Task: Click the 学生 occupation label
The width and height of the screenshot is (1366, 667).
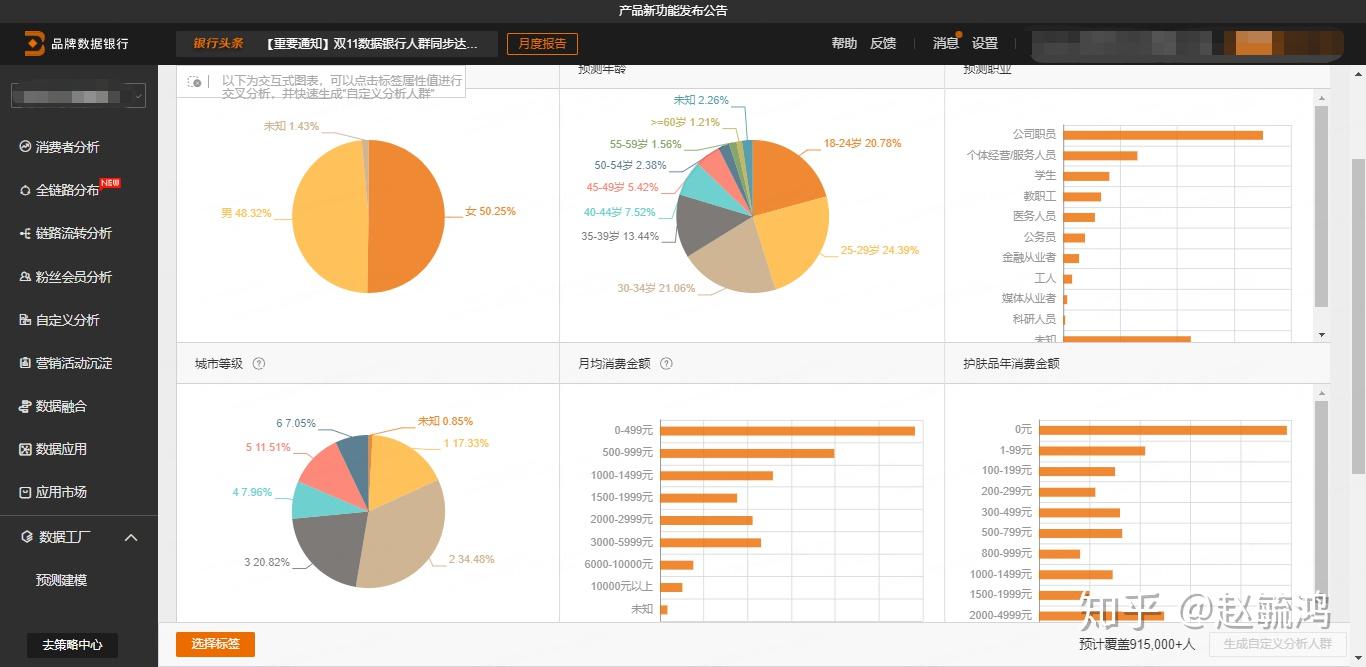Action: point(1045,175)
